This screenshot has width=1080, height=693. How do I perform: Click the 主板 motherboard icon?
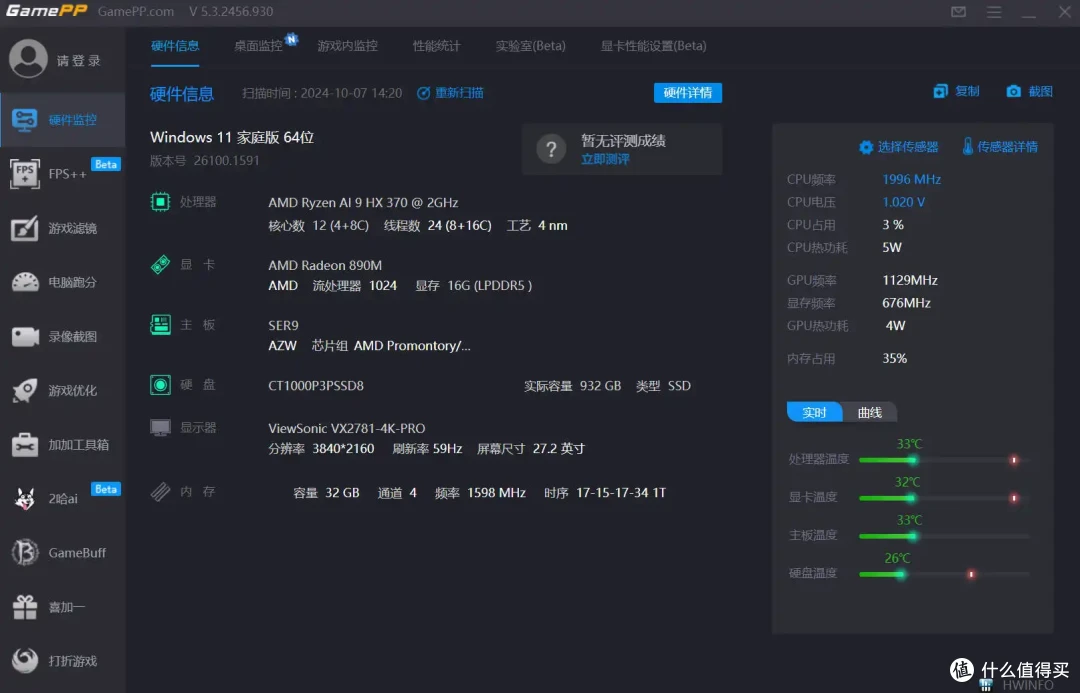tap(160, 324)
